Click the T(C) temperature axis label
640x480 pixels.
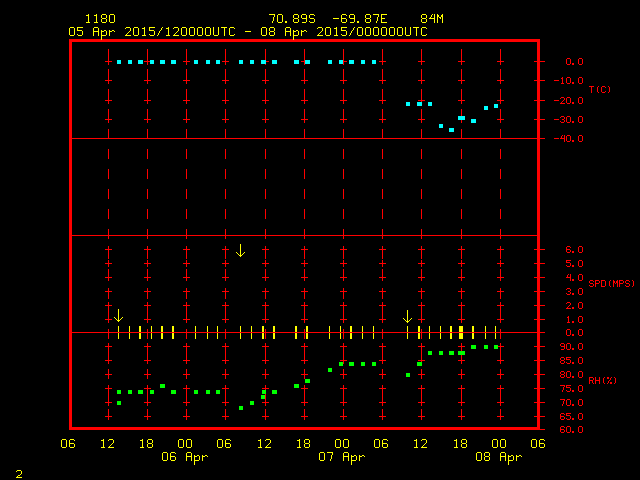point(599,90)
